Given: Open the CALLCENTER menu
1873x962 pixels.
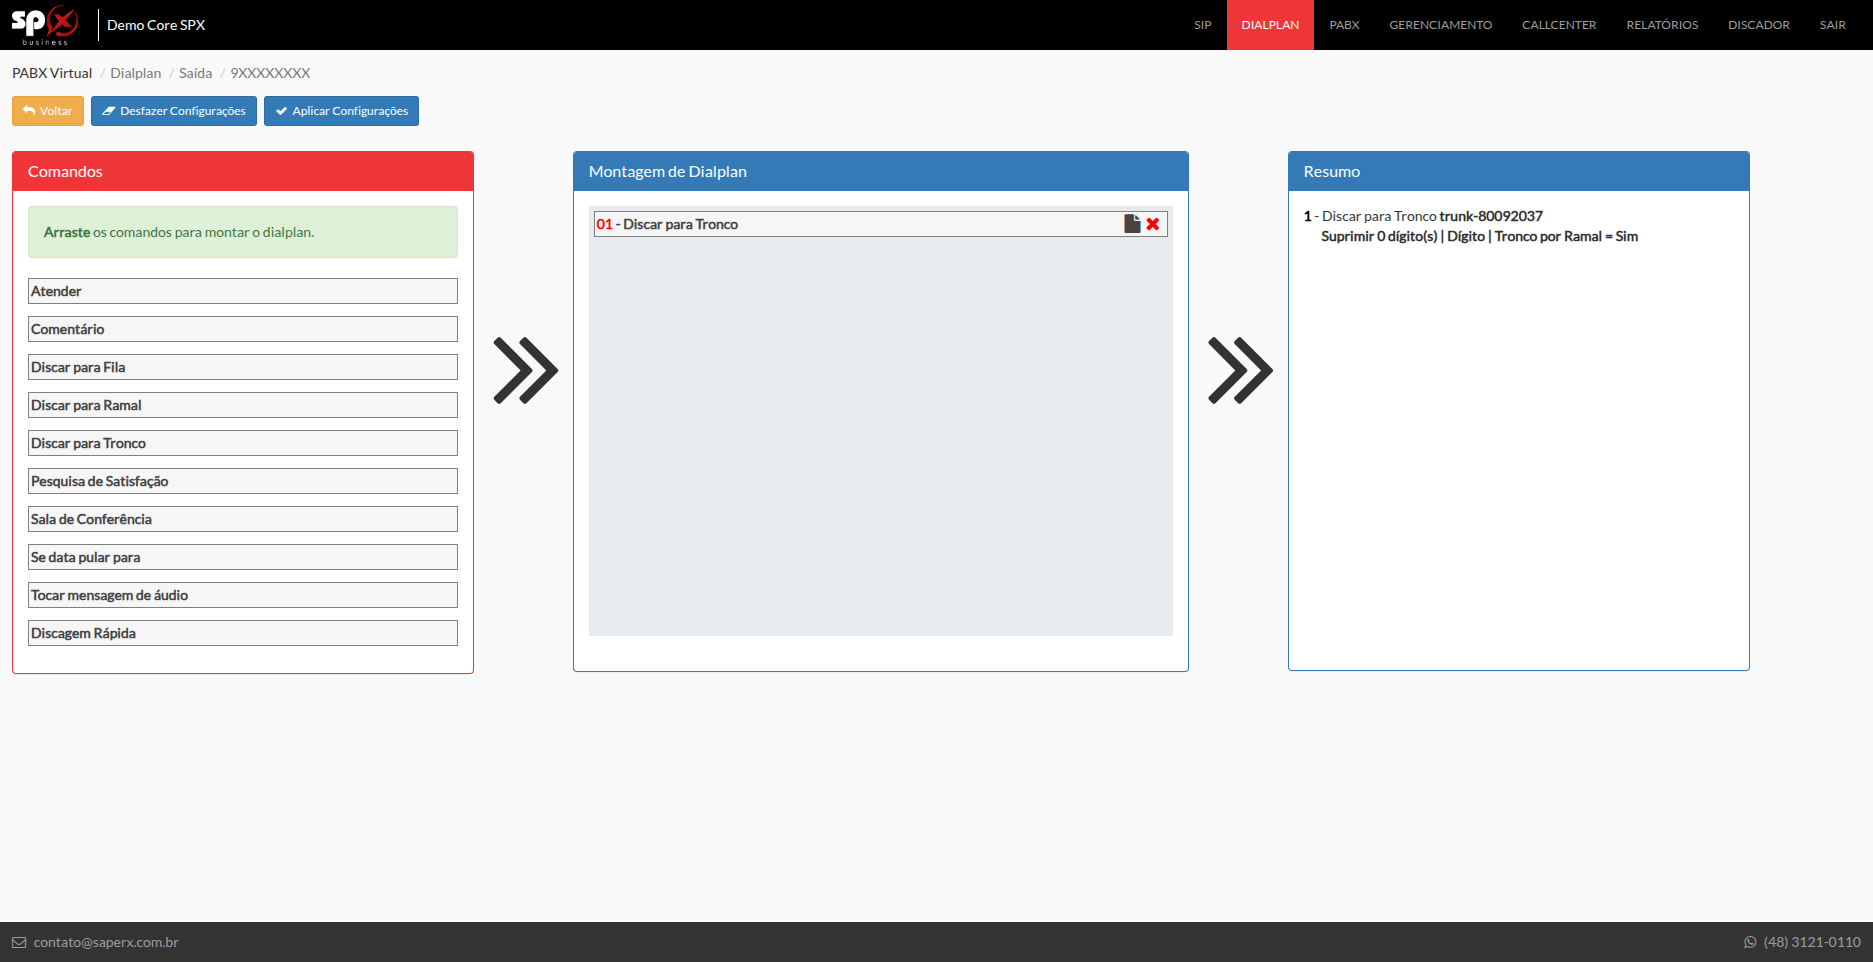Looking at the screenshot, I should pos(1559,25).
